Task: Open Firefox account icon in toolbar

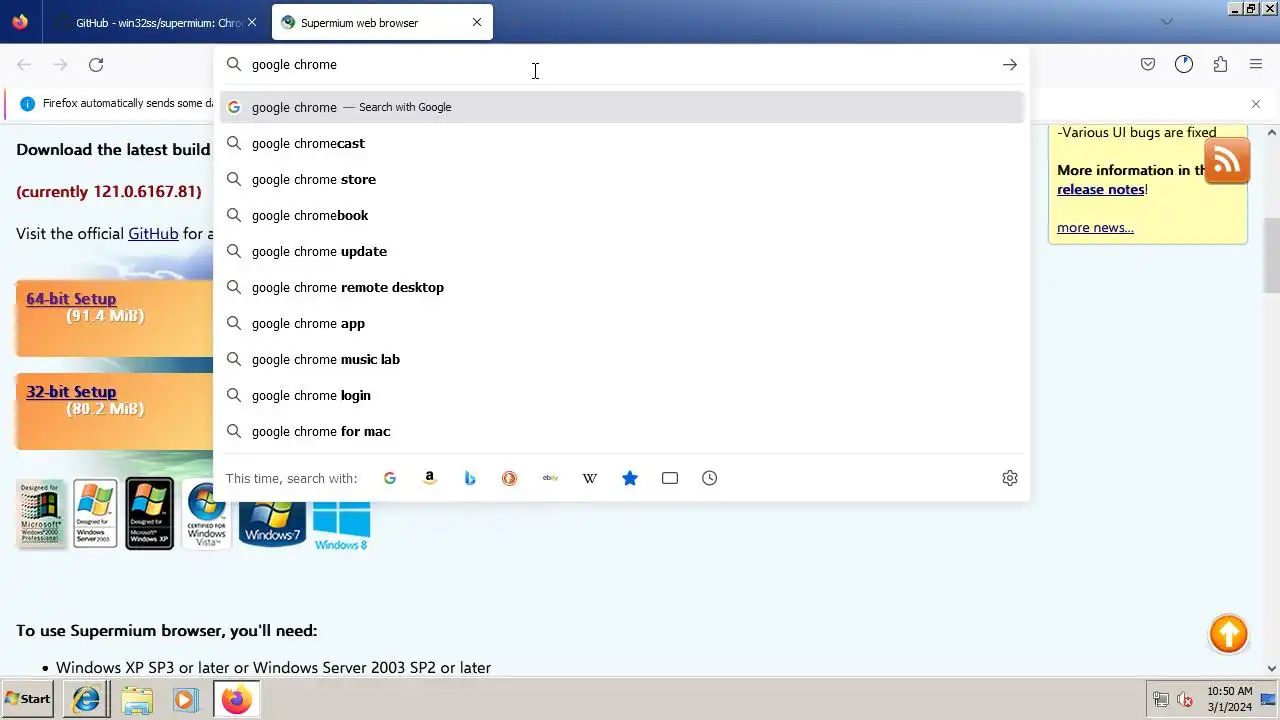Action: [1184, 64]
